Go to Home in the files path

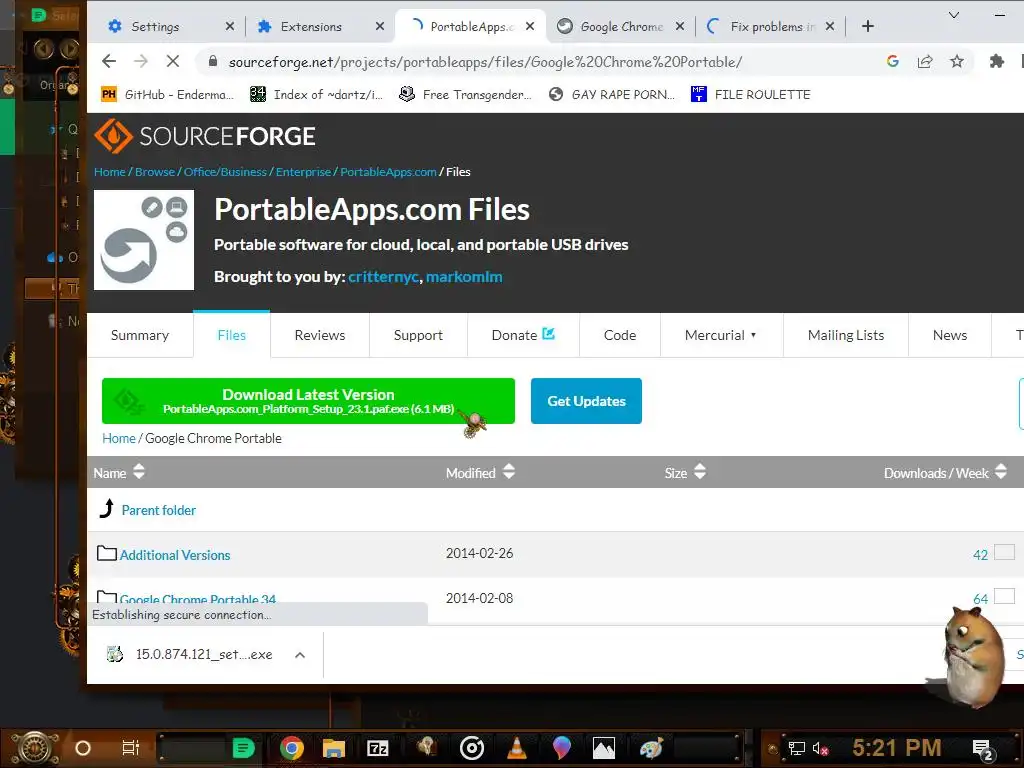point(118,438)
